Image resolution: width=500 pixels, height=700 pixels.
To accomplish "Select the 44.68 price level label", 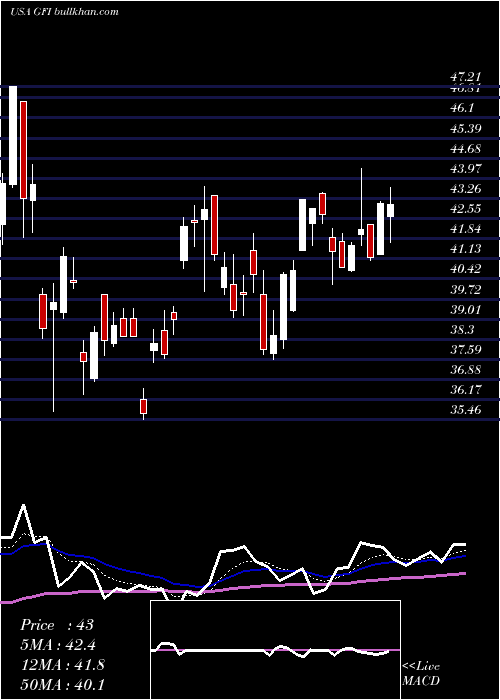I will pos(465,149).
